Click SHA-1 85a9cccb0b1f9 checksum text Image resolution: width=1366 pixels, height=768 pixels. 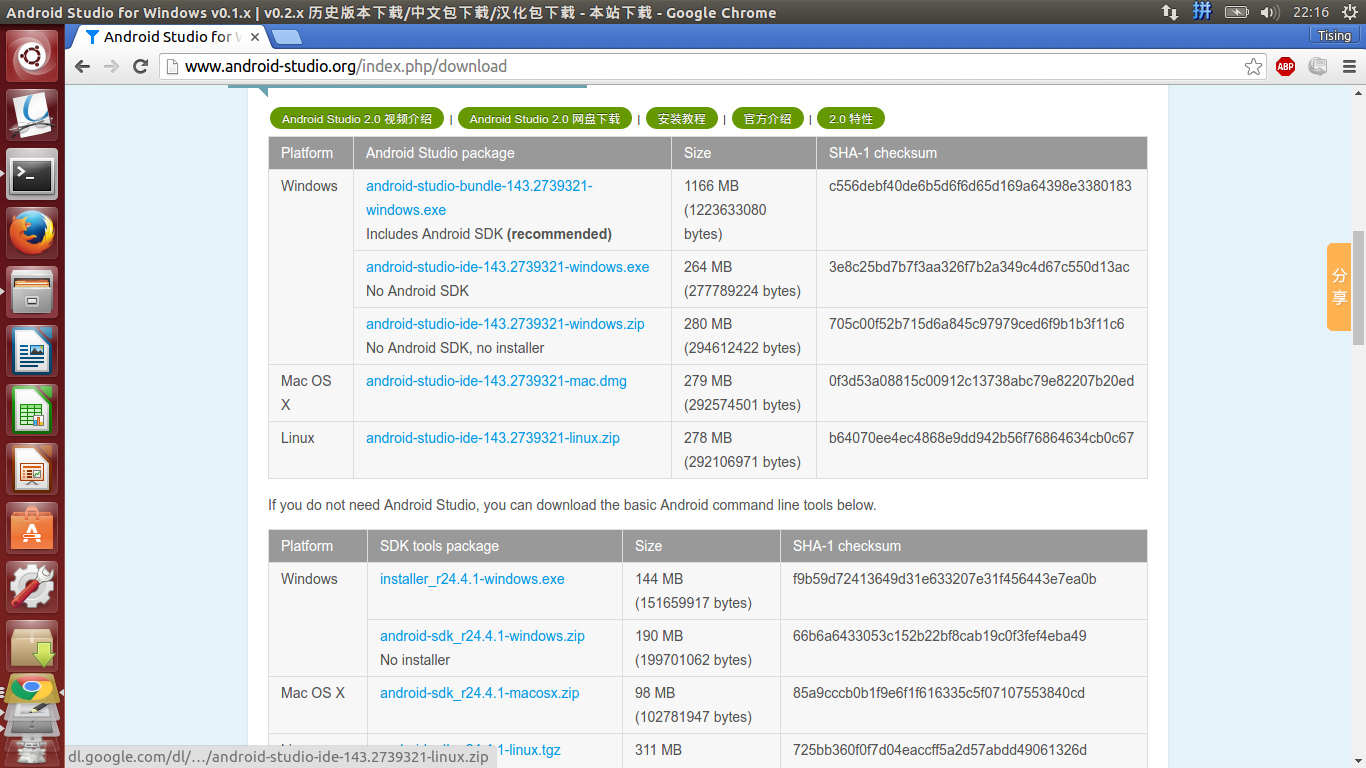click(938, 693)
